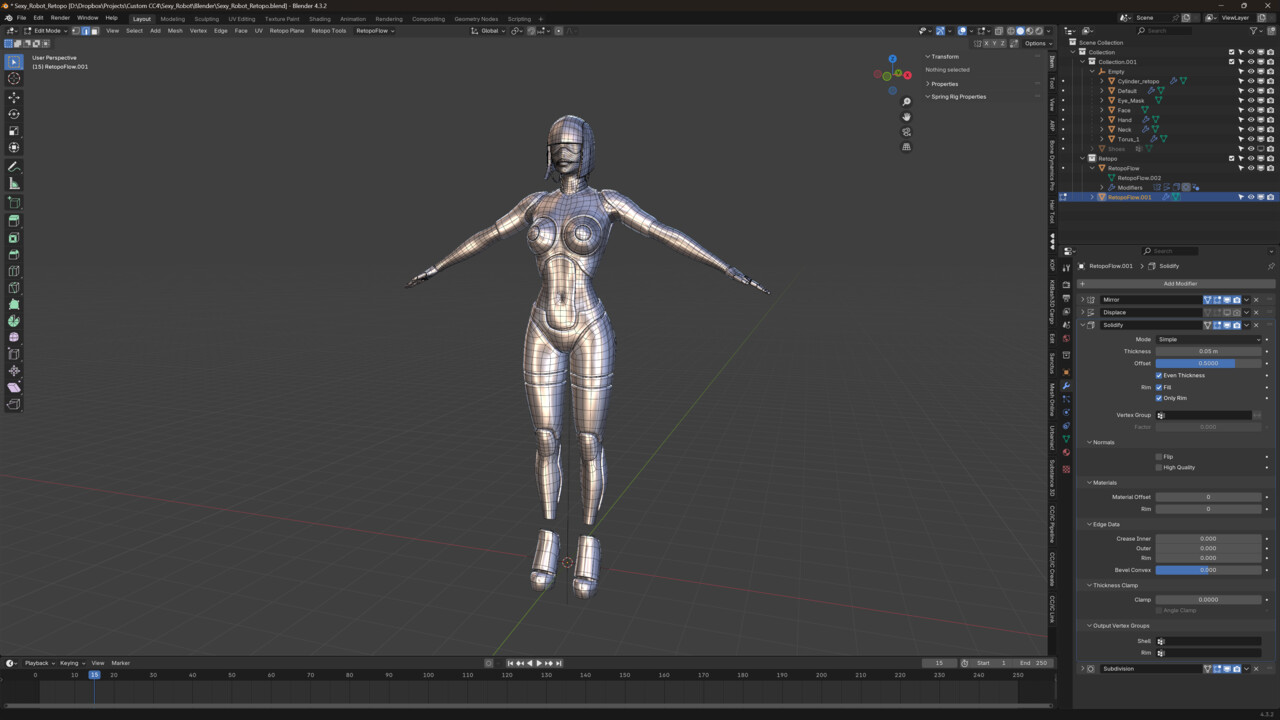Open the Edit Mode dropdown
The image size is (1280, 720).
tap(47, 31)
